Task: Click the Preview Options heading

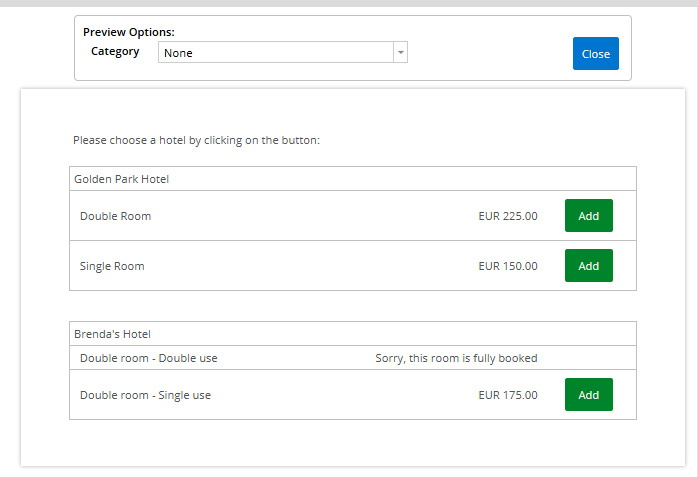Action: coord(129,33)
